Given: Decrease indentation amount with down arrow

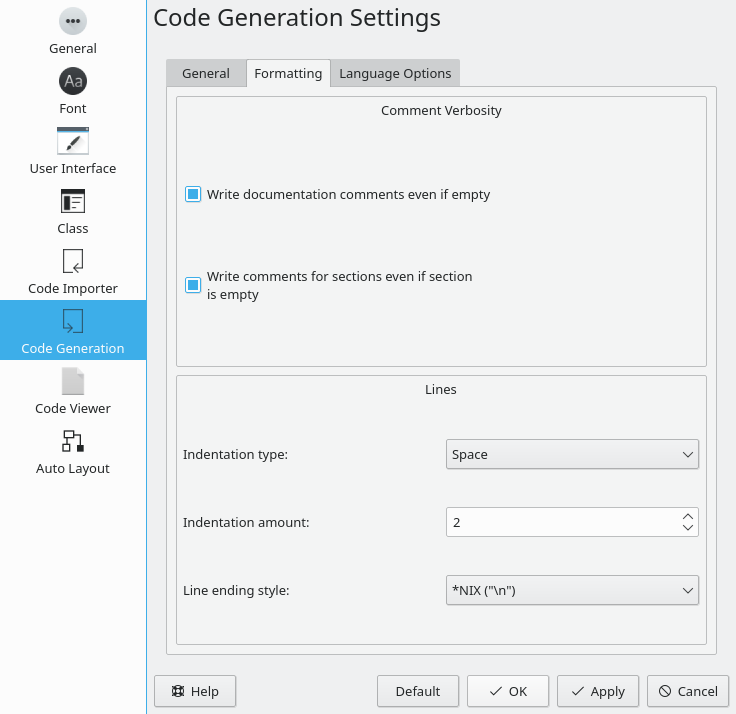Looking at the screenshot, I should 688,528.
